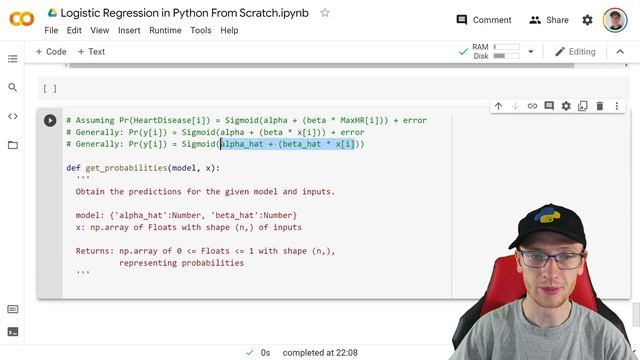Open settings gear in the header
Screen dimensions: 640x360
(587, 20)
